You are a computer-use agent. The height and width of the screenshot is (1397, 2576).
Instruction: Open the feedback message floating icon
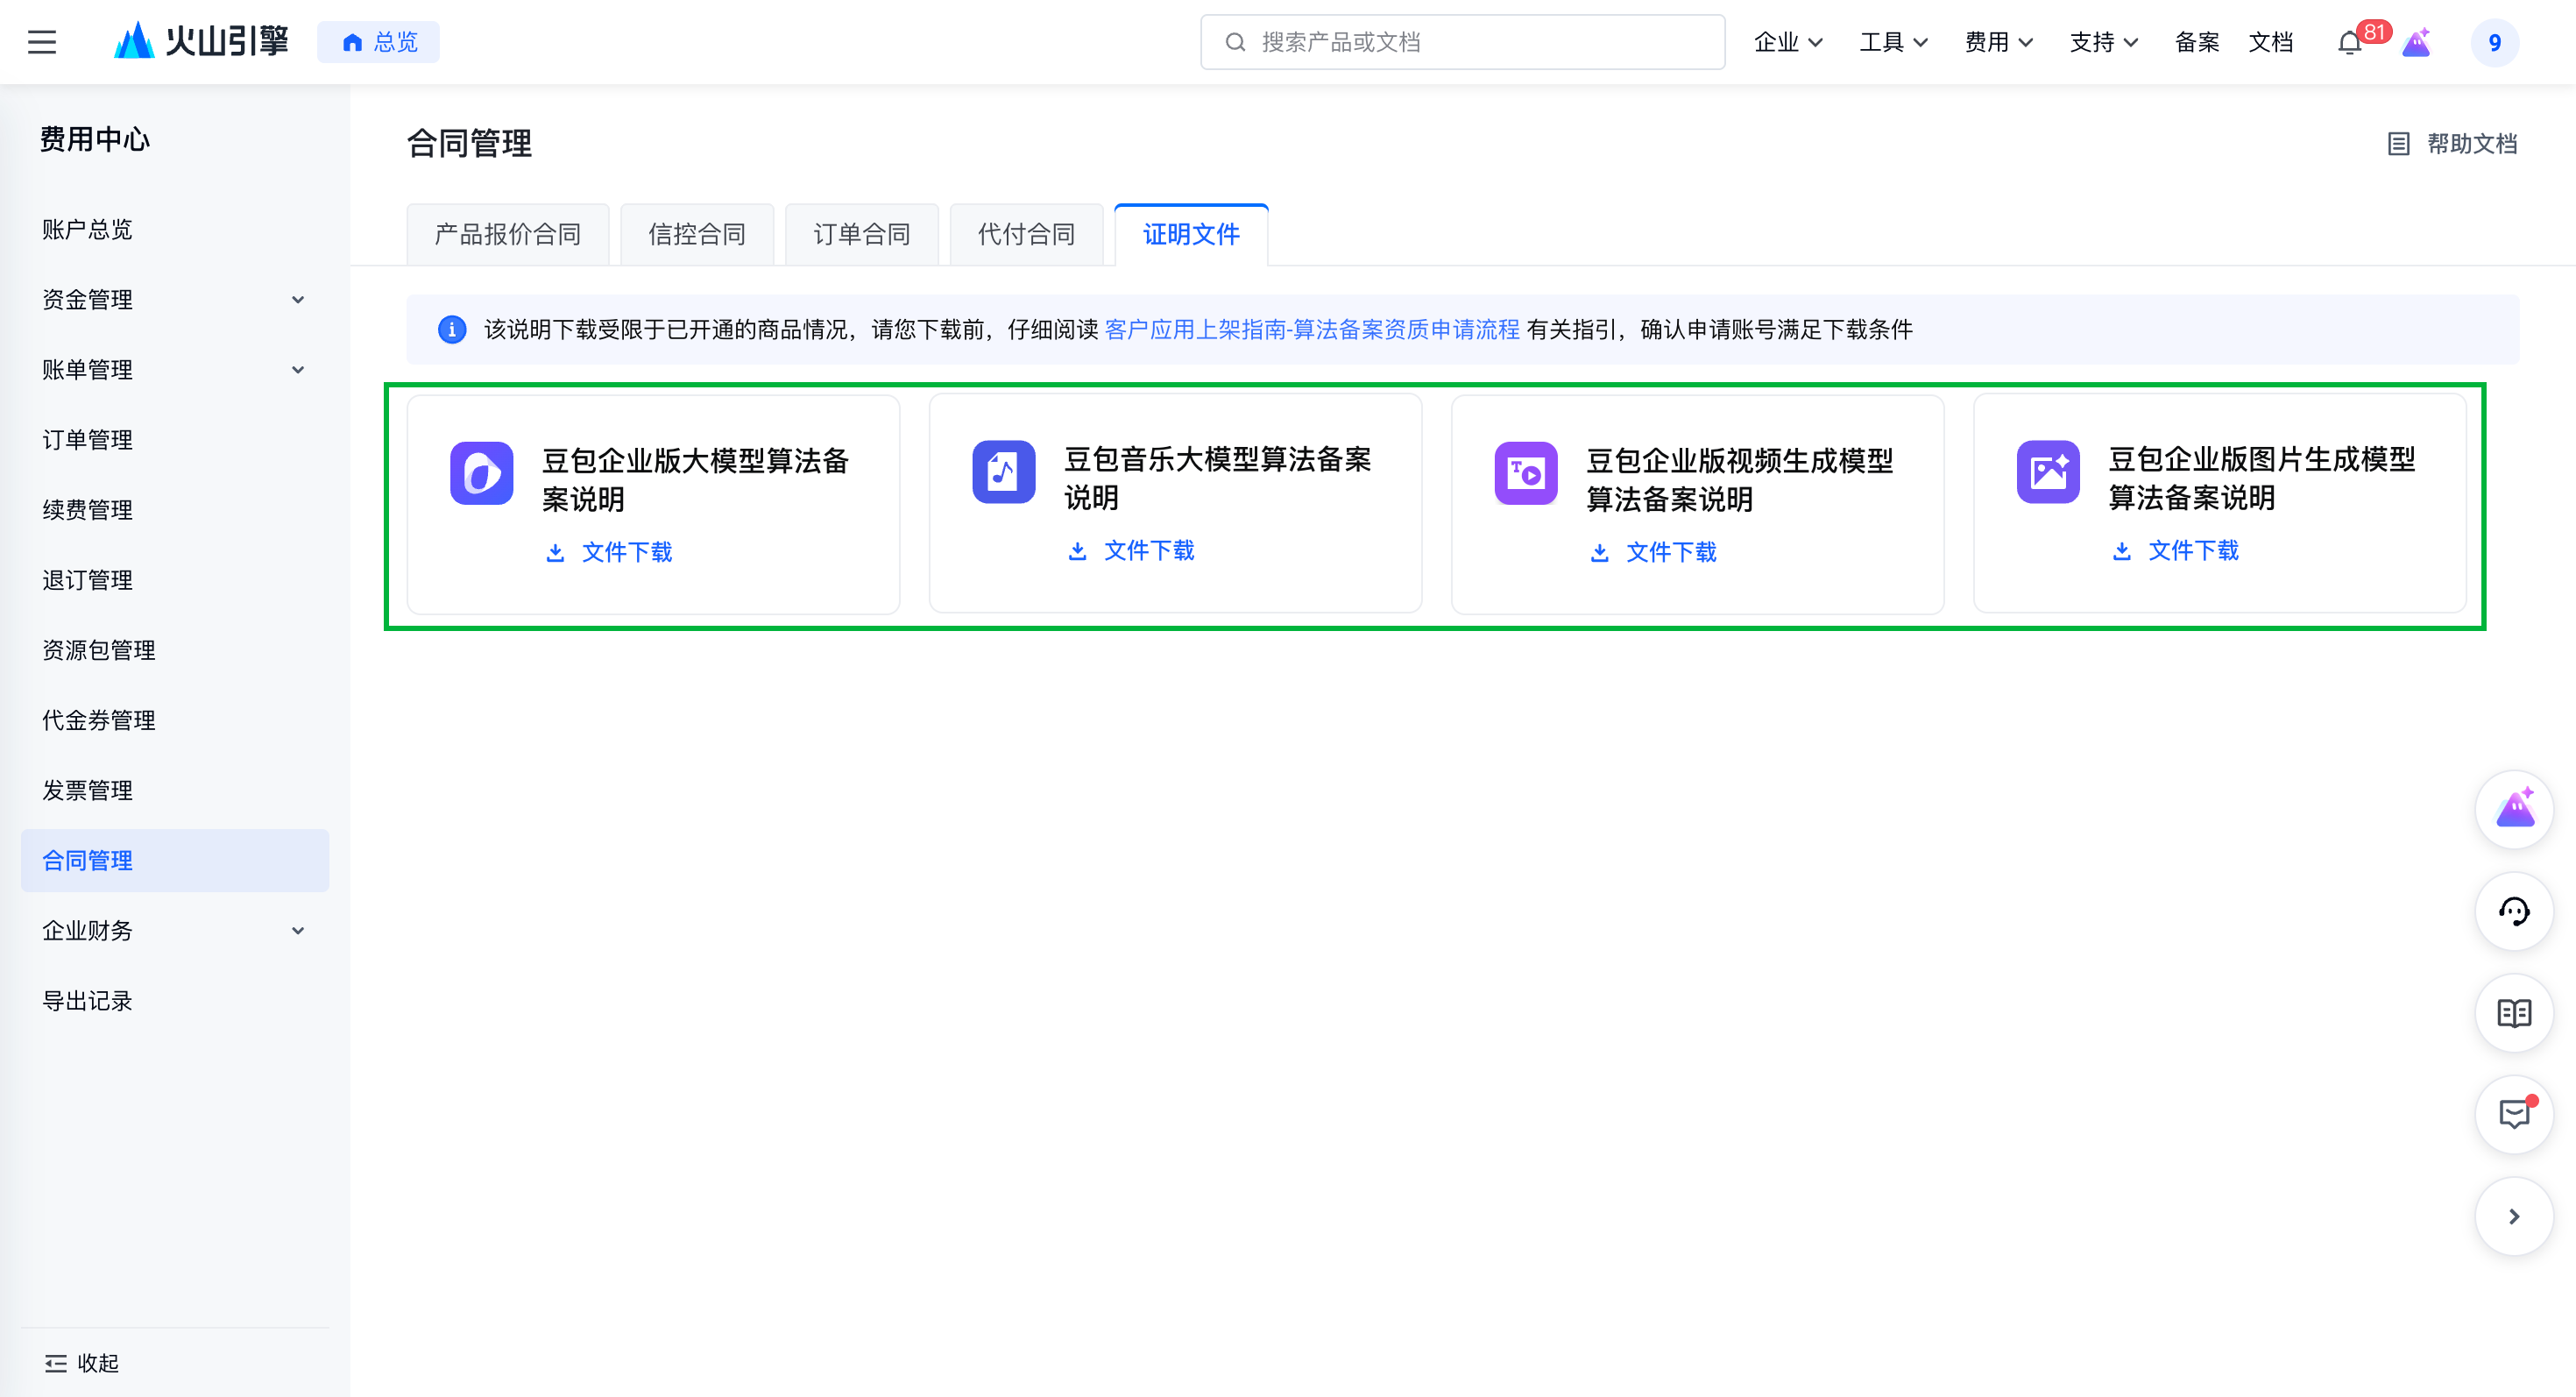click(x=2513, y=1114)
